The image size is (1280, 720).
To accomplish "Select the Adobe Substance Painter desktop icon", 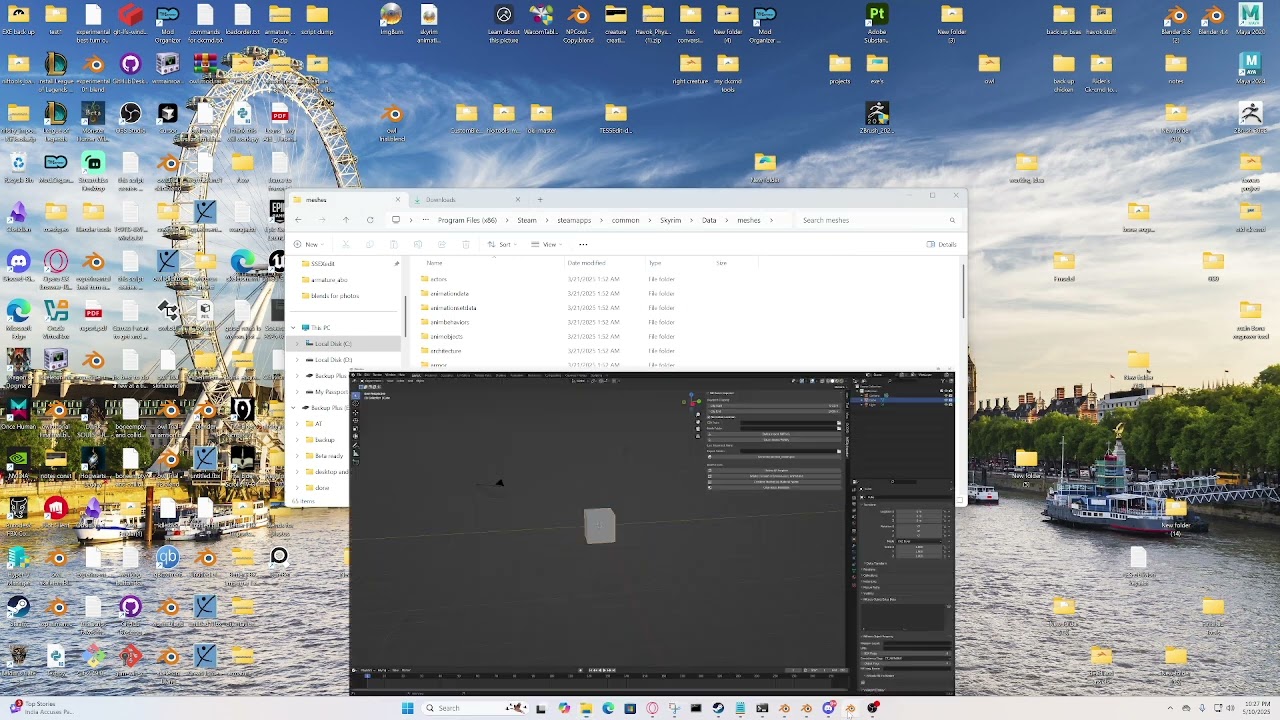I will click(877, 22).
